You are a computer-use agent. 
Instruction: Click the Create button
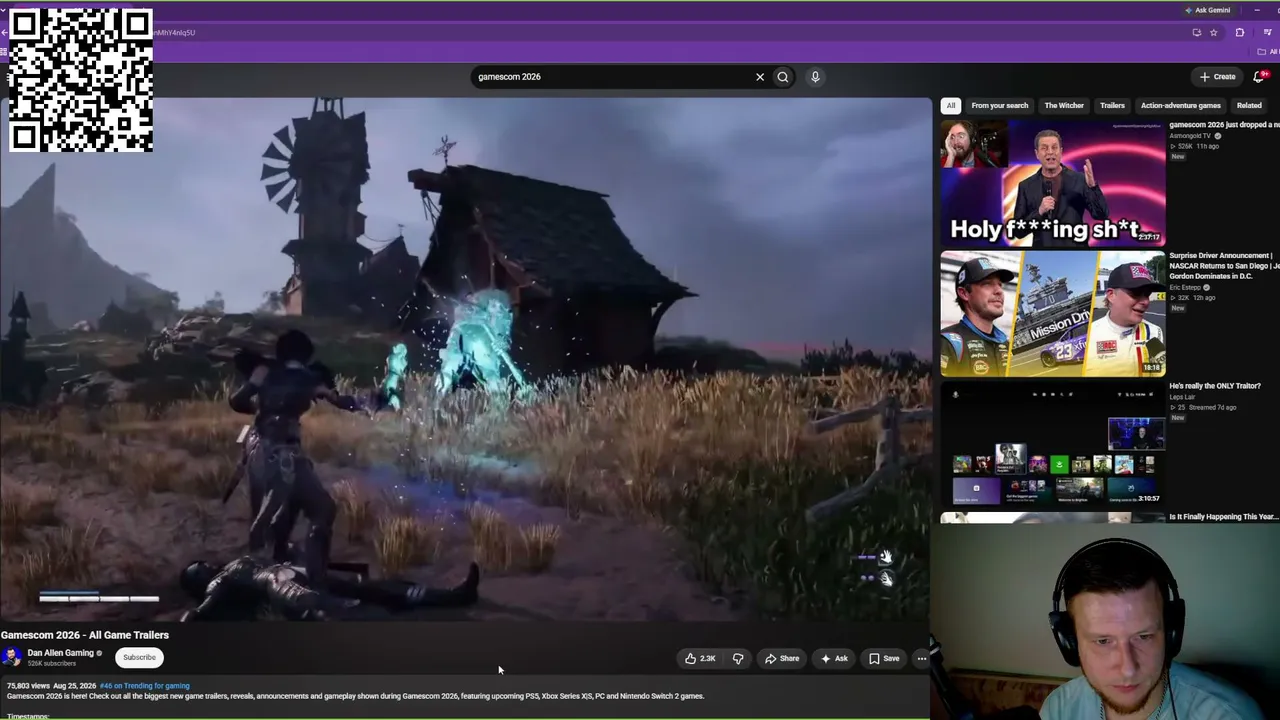pos(1218,77)
